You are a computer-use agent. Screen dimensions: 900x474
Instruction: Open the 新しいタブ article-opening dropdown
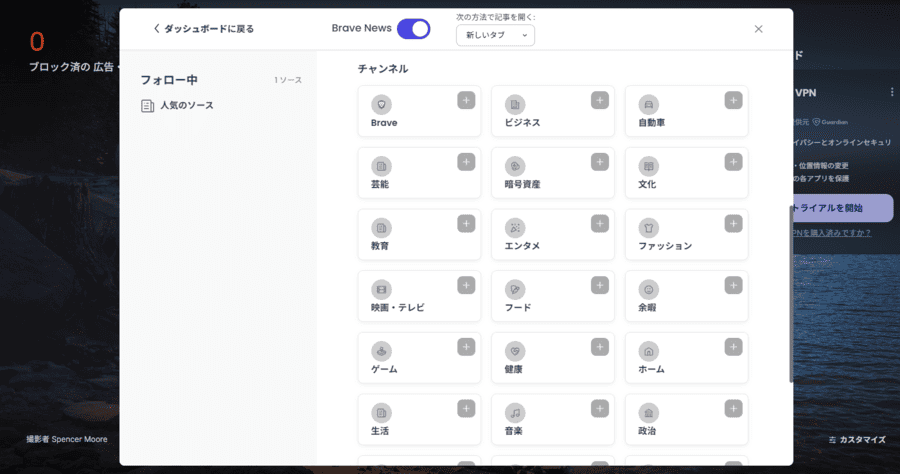pyautogui.click(x=495, y=35)
